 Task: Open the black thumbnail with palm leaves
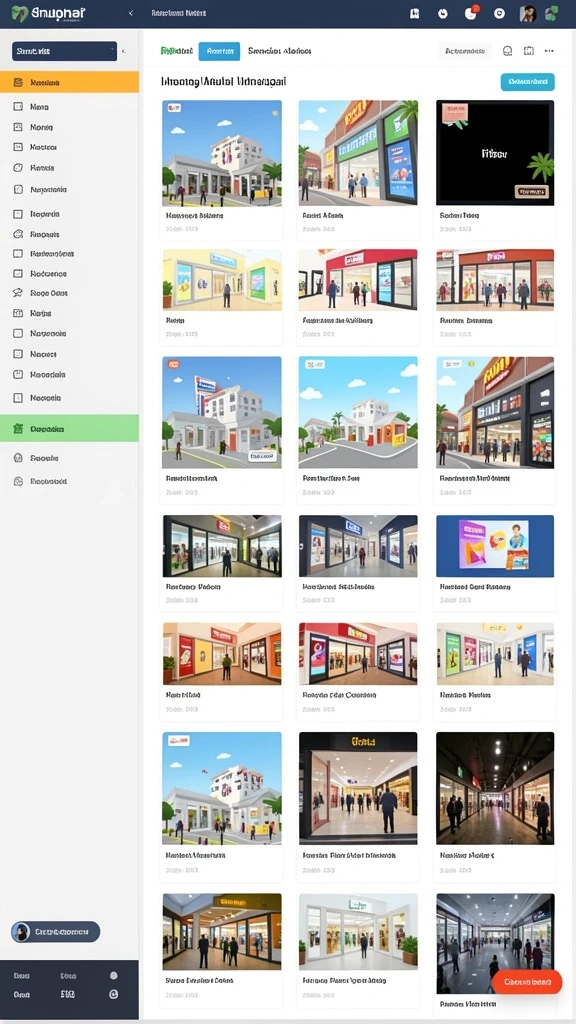(495, 153)
